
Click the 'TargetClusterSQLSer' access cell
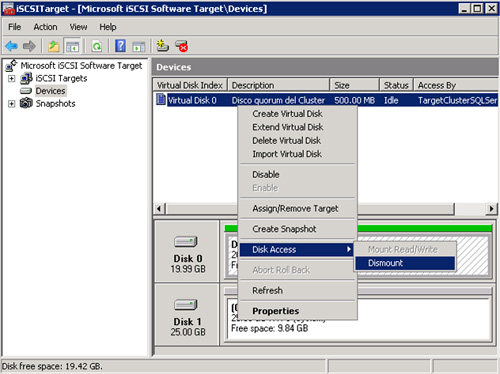(x=457, y=100)
